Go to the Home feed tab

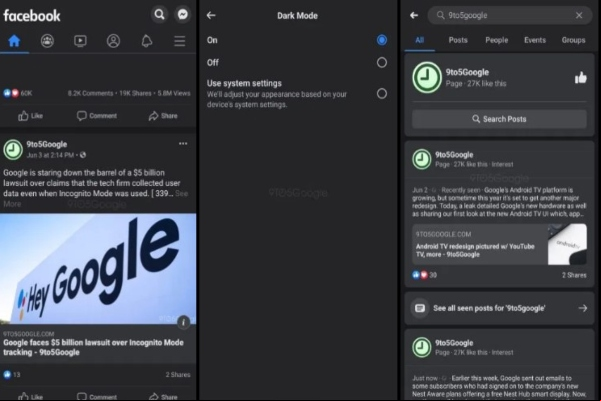[x=14, y=41]
